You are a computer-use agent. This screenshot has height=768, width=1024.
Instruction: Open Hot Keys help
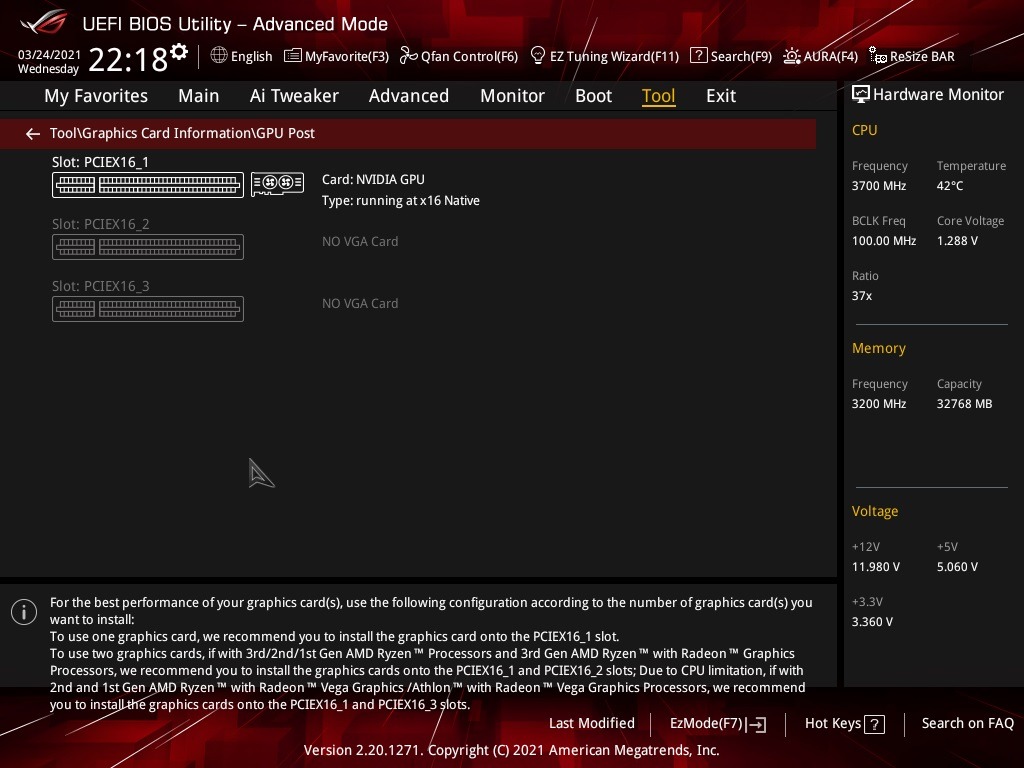tap(844, 724)
